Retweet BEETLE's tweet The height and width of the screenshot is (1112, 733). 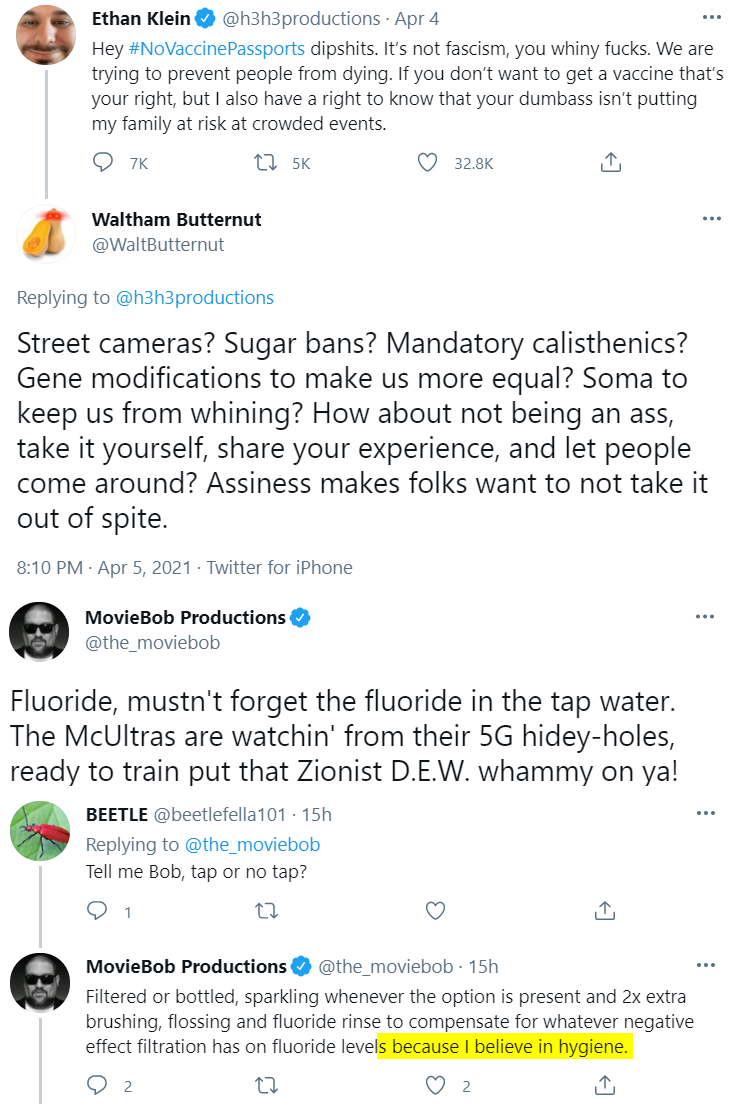click(267, 911)
